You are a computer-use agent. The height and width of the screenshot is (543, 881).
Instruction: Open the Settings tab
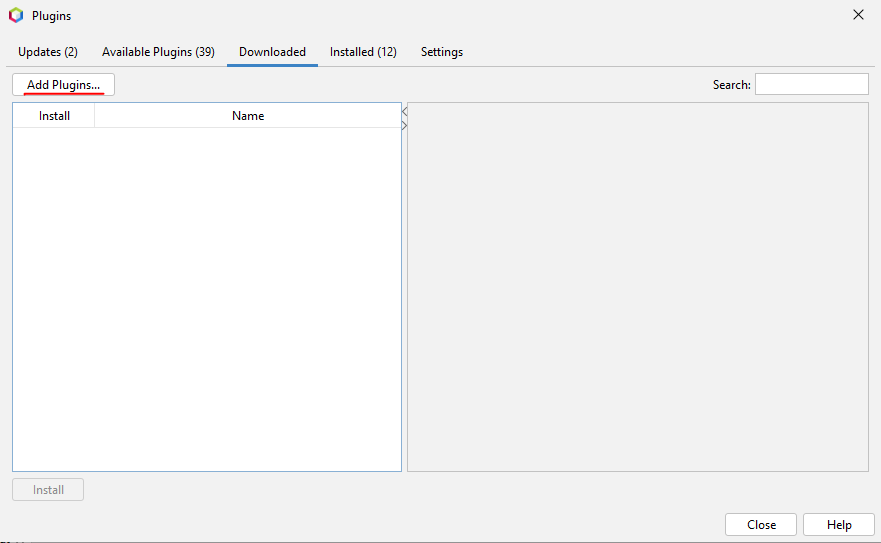pyautogui.click(x=441, y=52)
